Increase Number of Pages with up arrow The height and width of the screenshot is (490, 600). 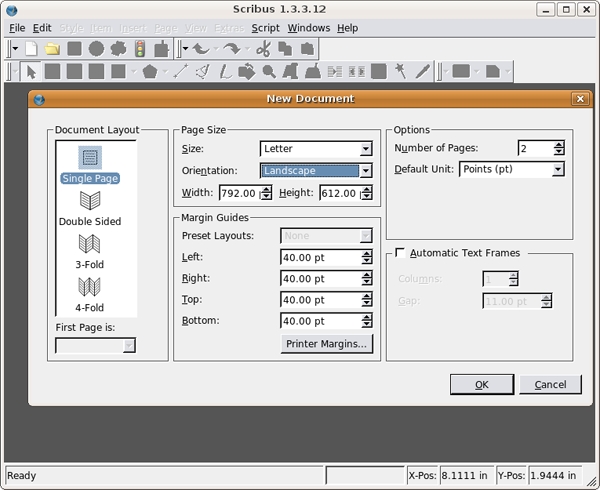click(558, 144)
